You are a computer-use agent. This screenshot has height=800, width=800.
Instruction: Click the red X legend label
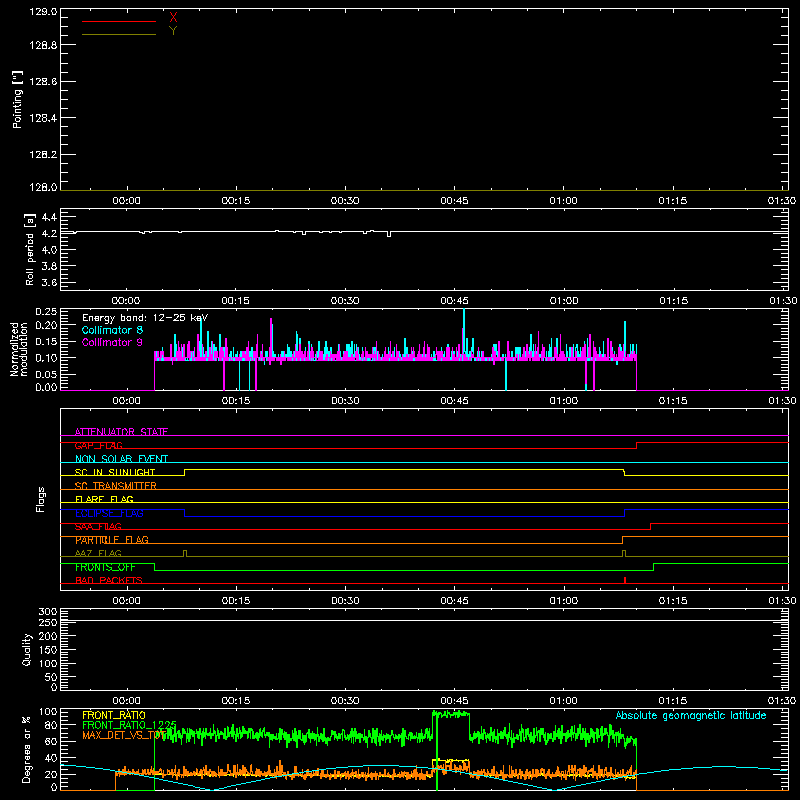pyautogui.click(x=173, y=18)
